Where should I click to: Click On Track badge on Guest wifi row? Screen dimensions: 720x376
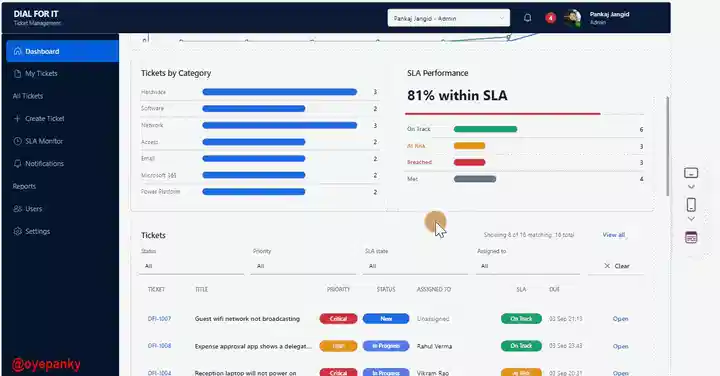pyautogui.click(x=521, y=319)
